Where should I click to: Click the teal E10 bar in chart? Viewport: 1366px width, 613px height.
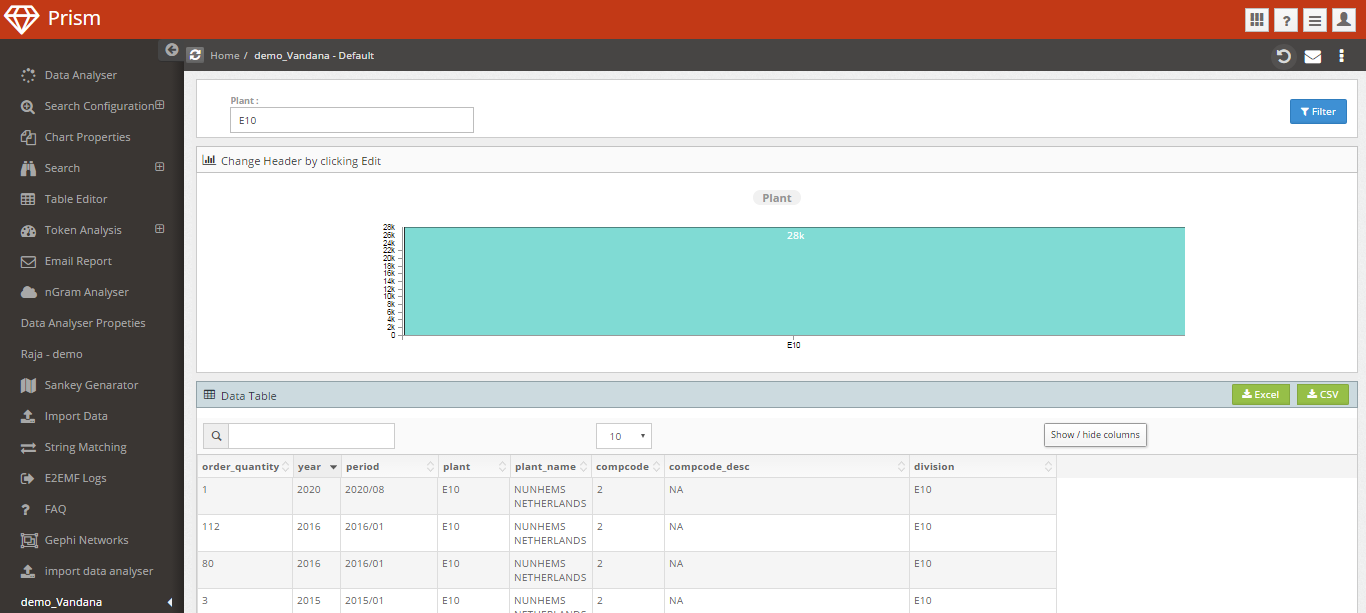pyautogui.click(x=794, y=281)
